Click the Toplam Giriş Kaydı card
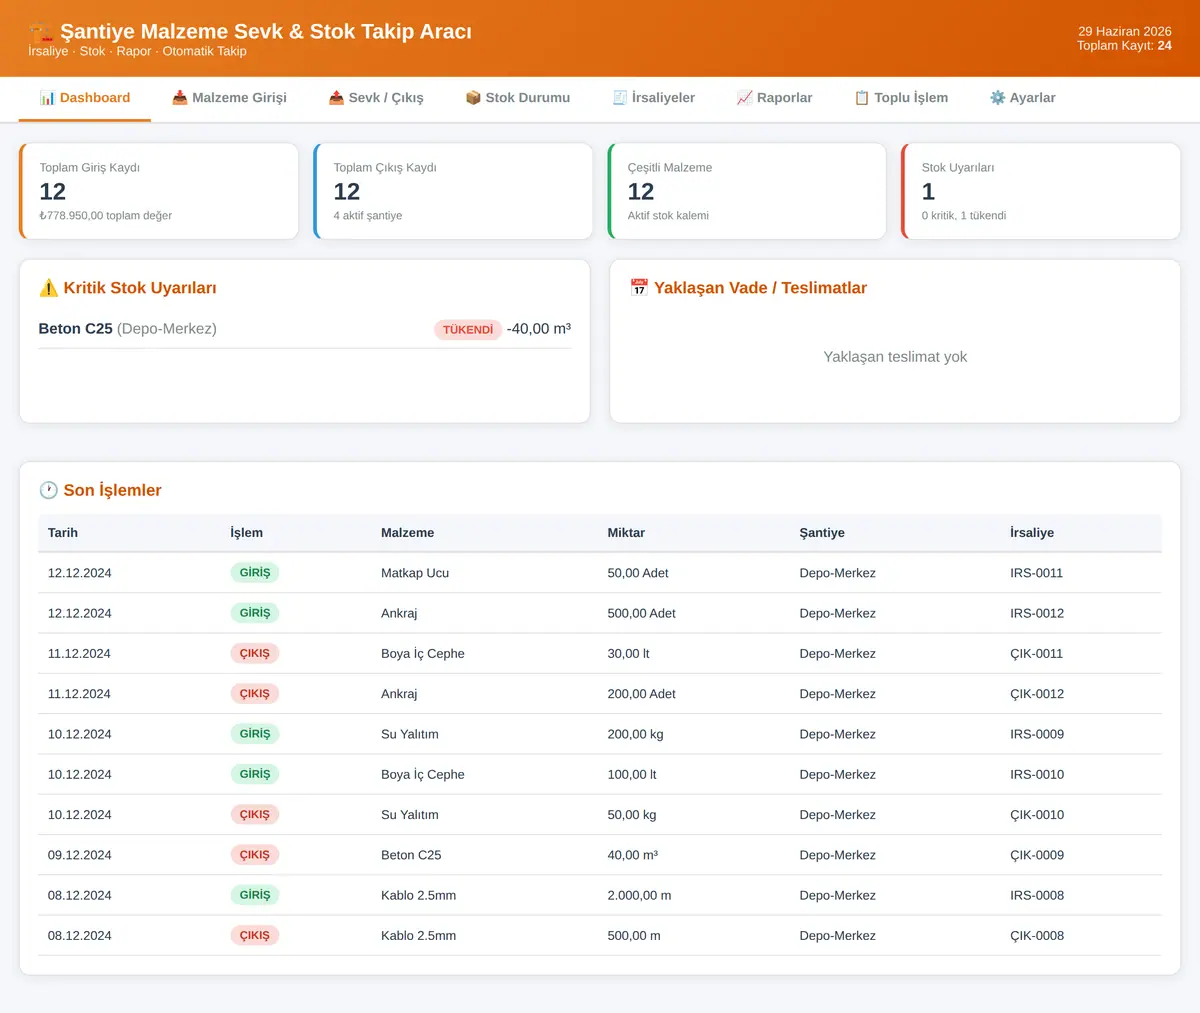Image resolution: width=1200 pixels, height=1013 pixels. point(159,191)
